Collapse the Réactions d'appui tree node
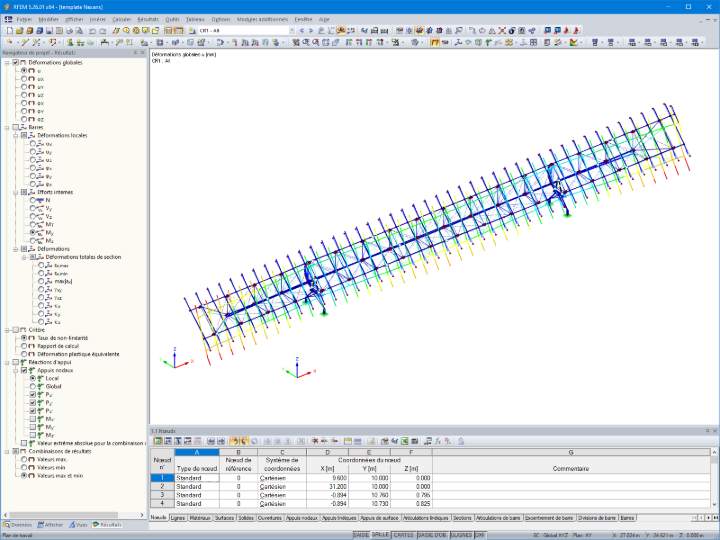 (7, 362)
